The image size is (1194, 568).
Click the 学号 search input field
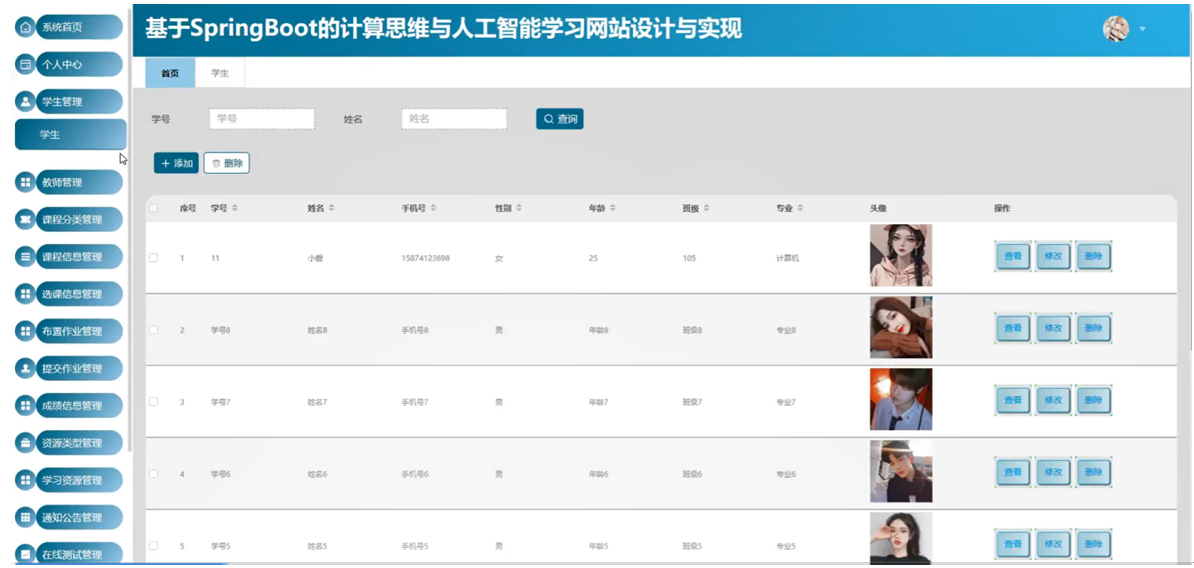(262, 119)
